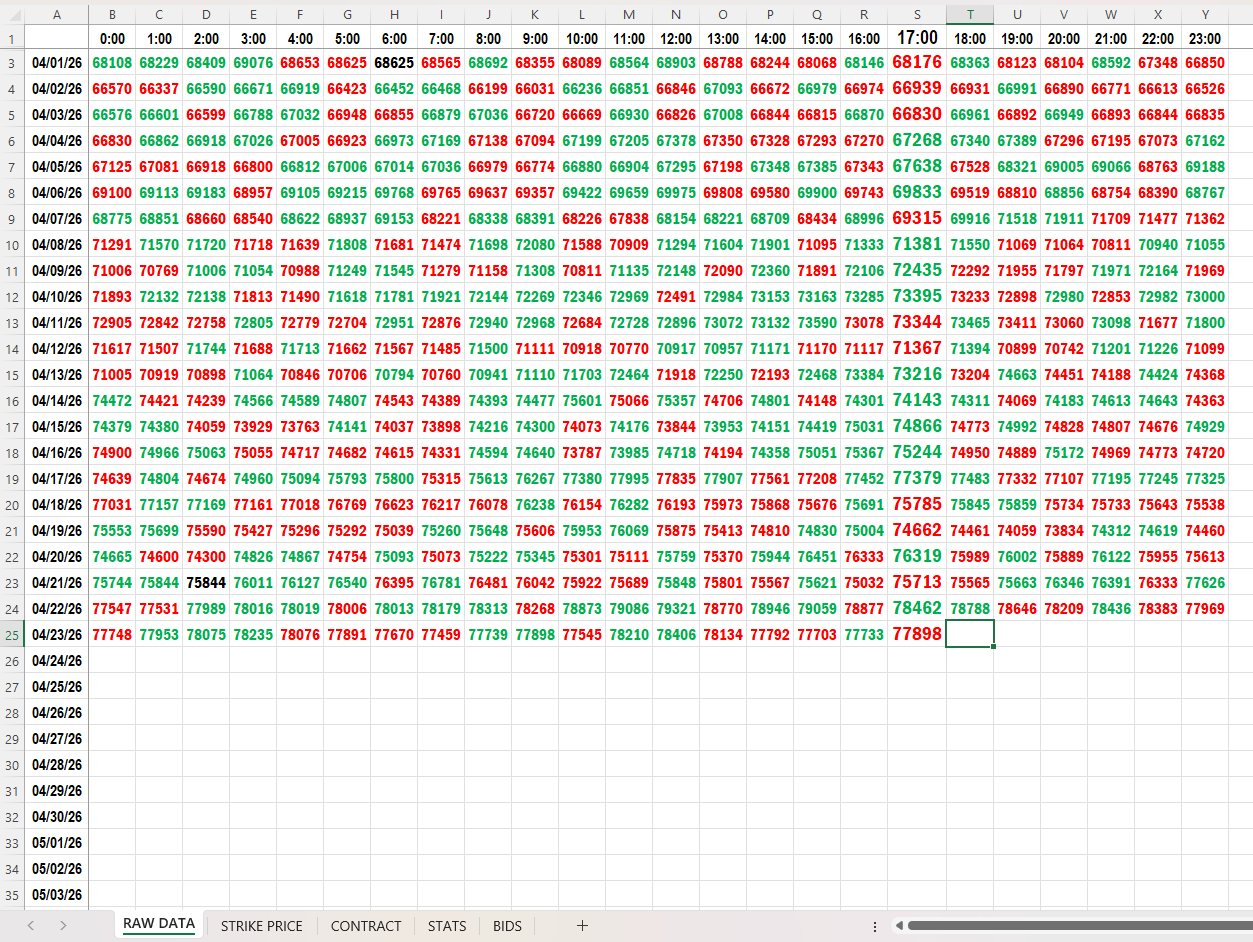Viewport: 1253px width, 942px height.
Task: Open the STRIKE PRICE sheet tab
Action: (x=261, y=926)
